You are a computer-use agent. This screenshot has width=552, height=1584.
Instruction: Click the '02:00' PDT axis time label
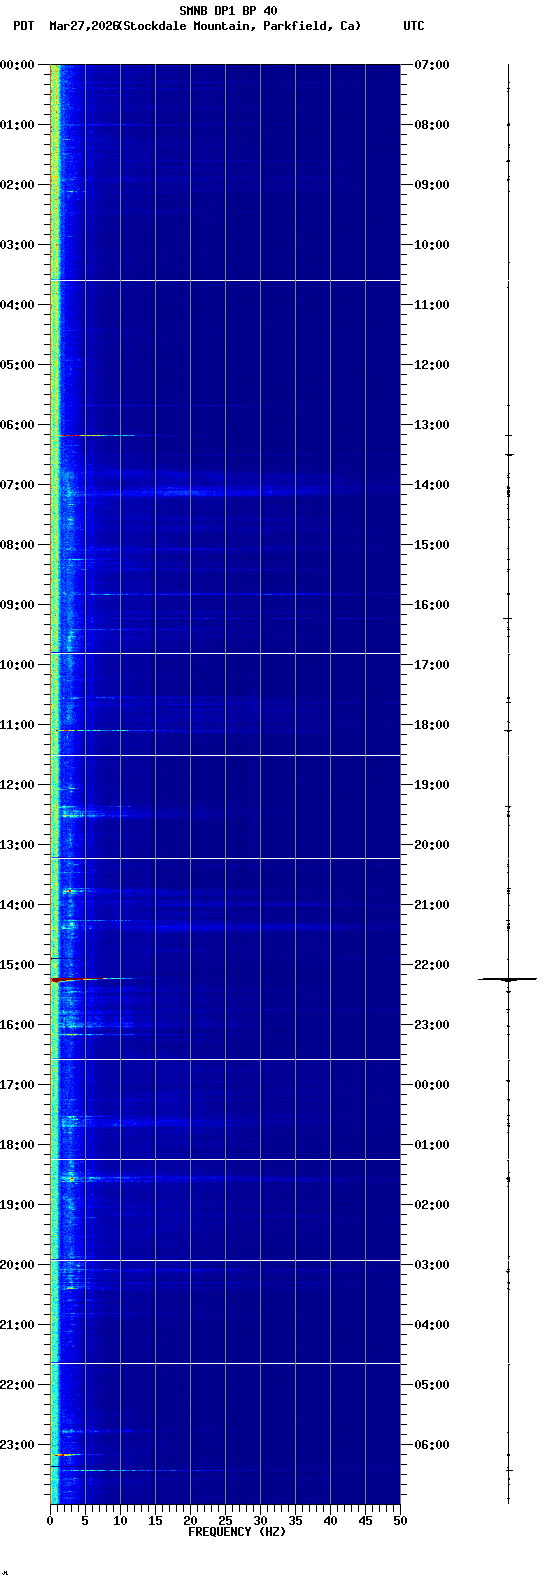tap(18, 185)
